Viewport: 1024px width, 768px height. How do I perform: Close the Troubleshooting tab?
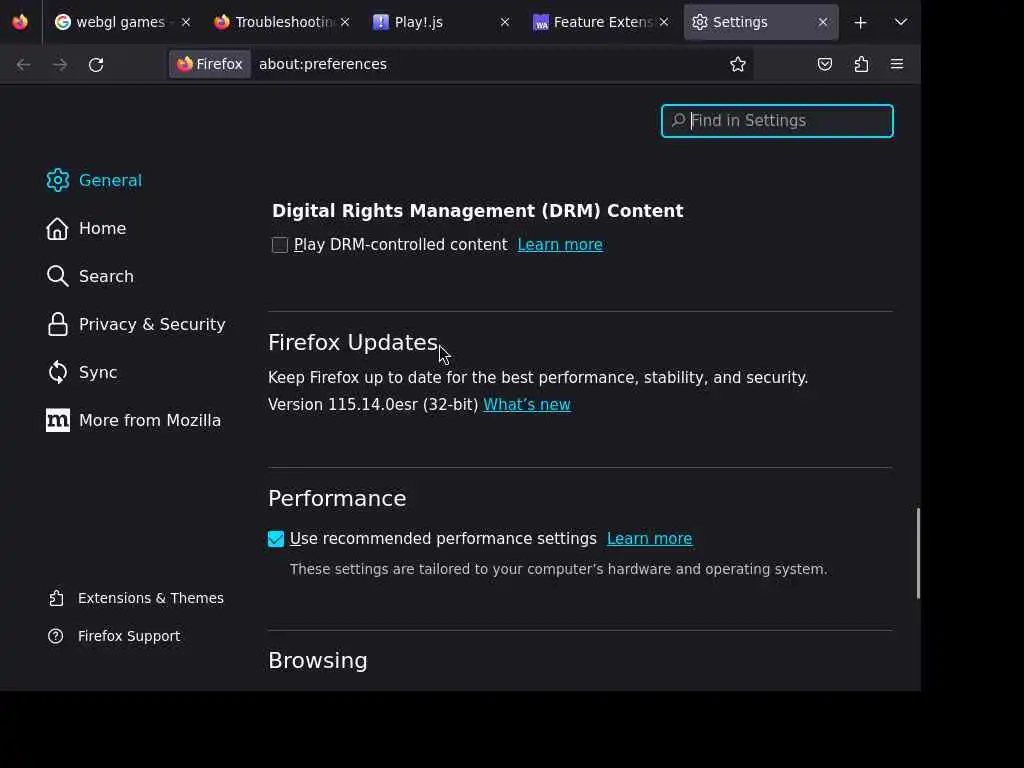pyautogui.click(x=345, y=22)
